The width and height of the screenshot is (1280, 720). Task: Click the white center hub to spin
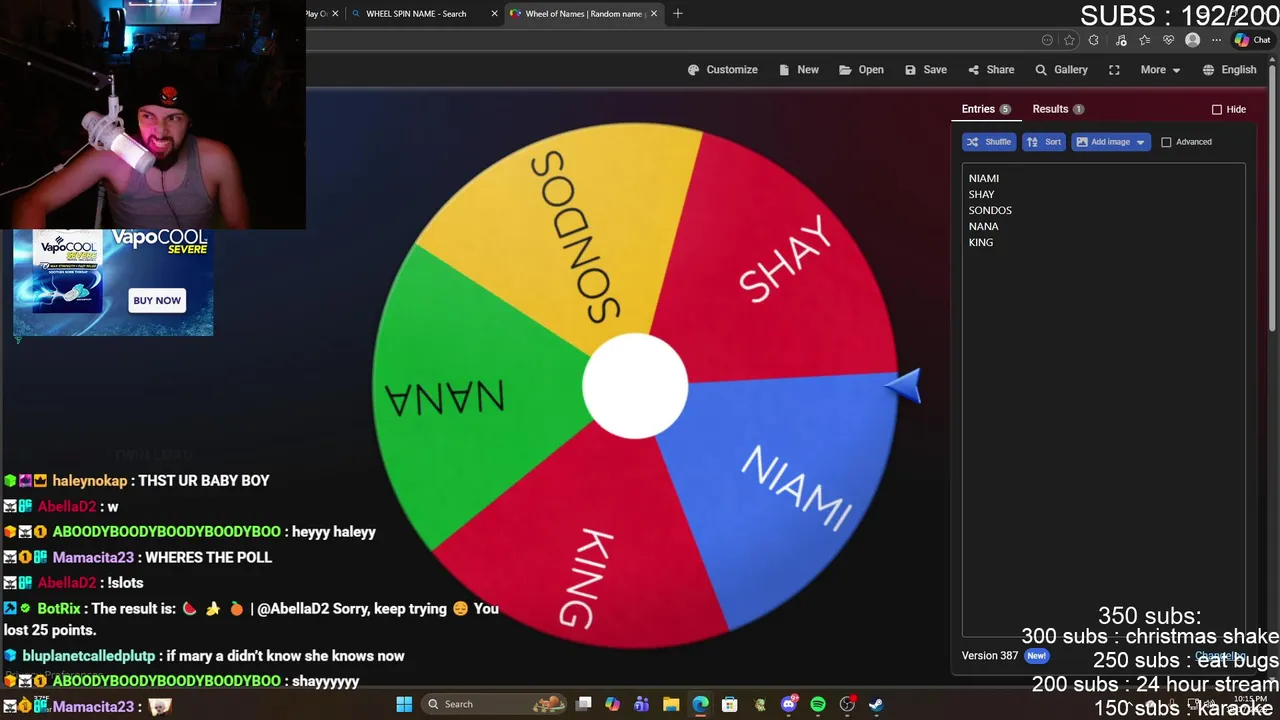point(635,386)
